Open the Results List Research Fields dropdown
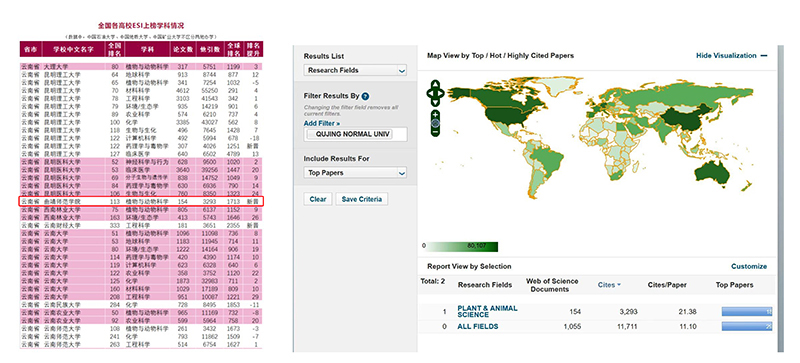Image resolution: width=800 pixels, height=363 pixels. pyautogui.click(x=355, y=70)
